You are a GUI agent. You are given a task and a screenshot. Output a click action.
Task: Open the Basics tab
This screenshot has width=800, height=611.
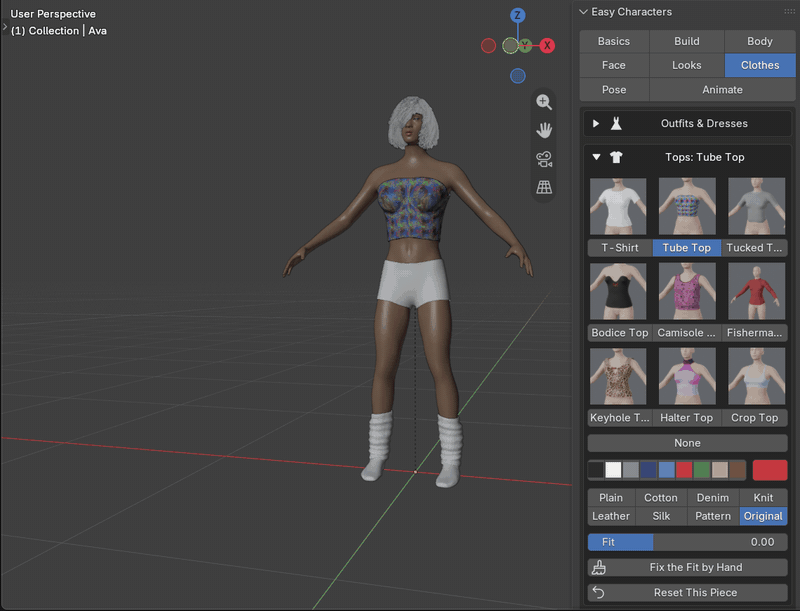[614, 41]
